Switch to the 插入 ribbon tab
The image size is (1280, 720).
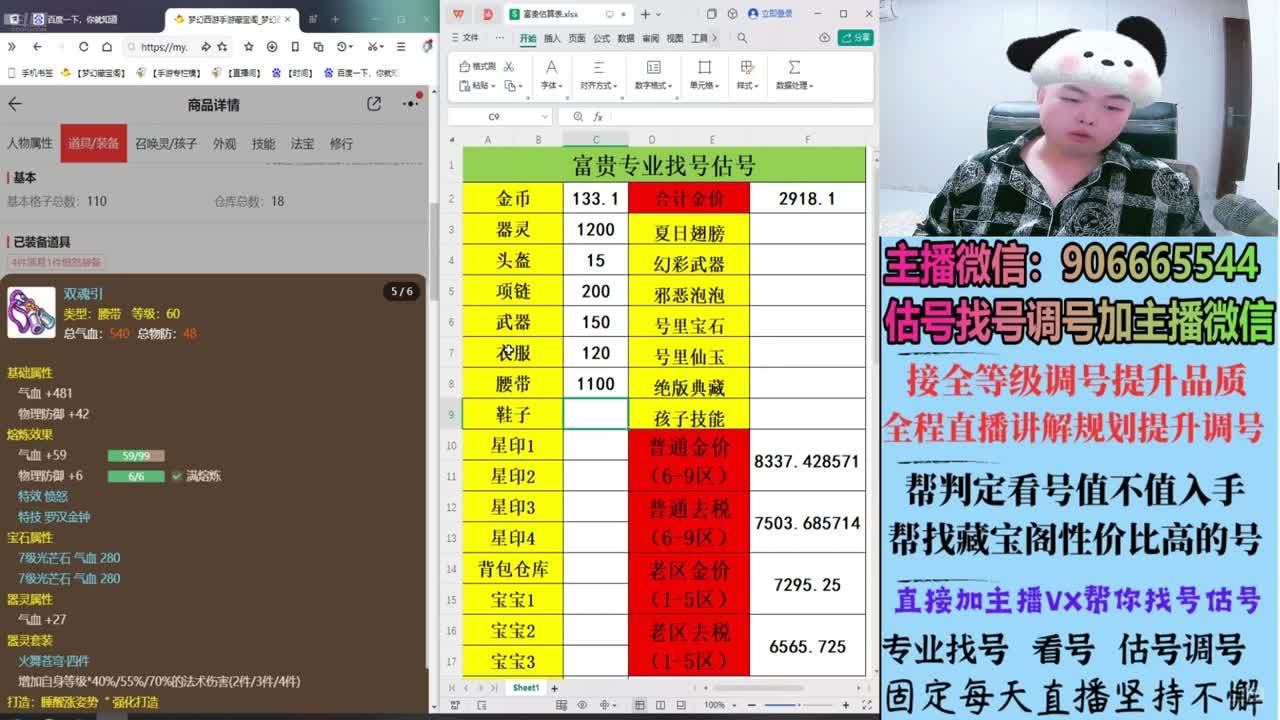(x=552, y=38)
